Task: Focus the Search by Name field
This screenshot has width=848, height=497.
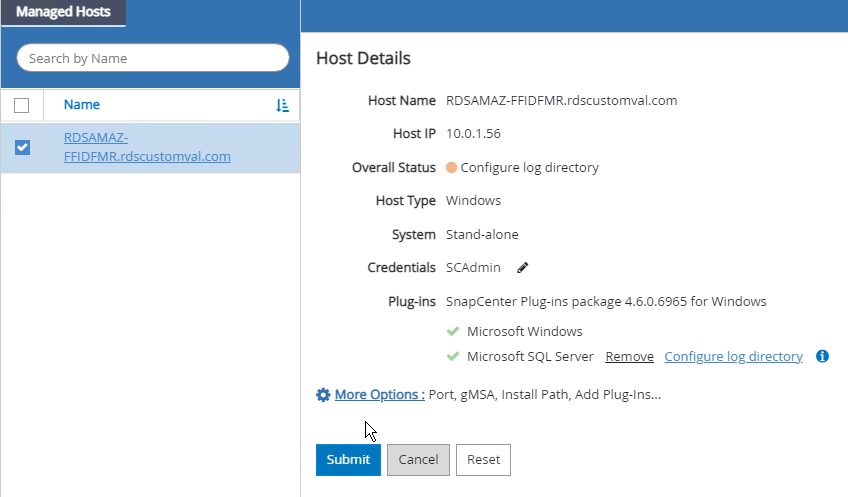Action: point(152,58)
